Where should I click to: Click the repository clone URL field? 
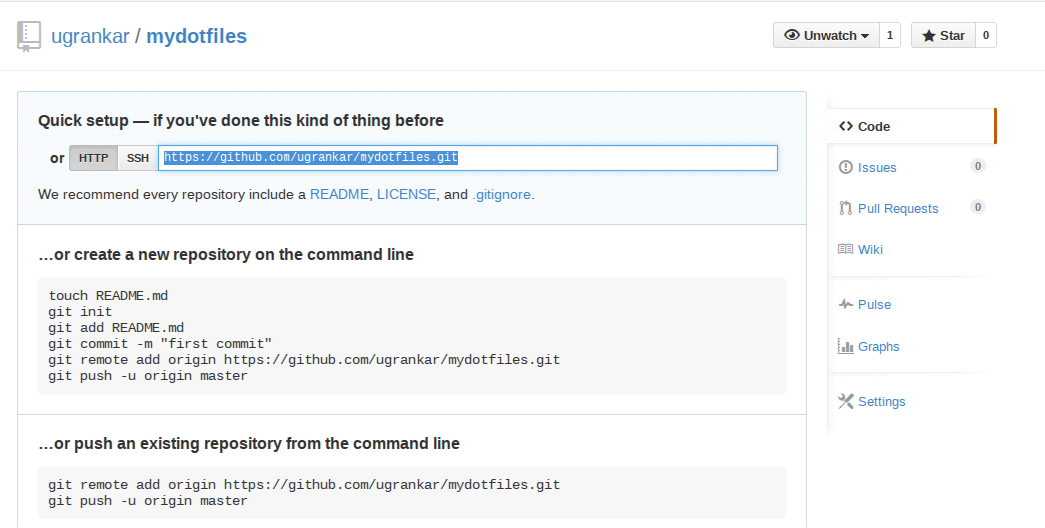(x=467, y=158)
